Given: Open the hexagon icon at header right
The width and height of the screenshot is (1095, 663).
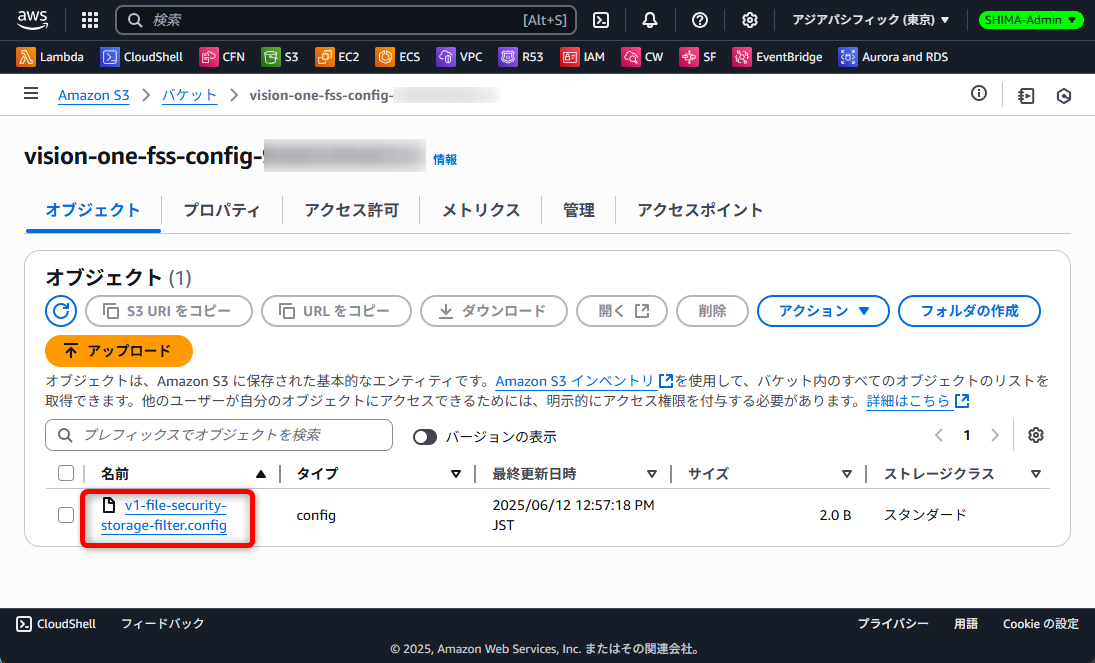Looking at the screenshot, I should 1064,96.
